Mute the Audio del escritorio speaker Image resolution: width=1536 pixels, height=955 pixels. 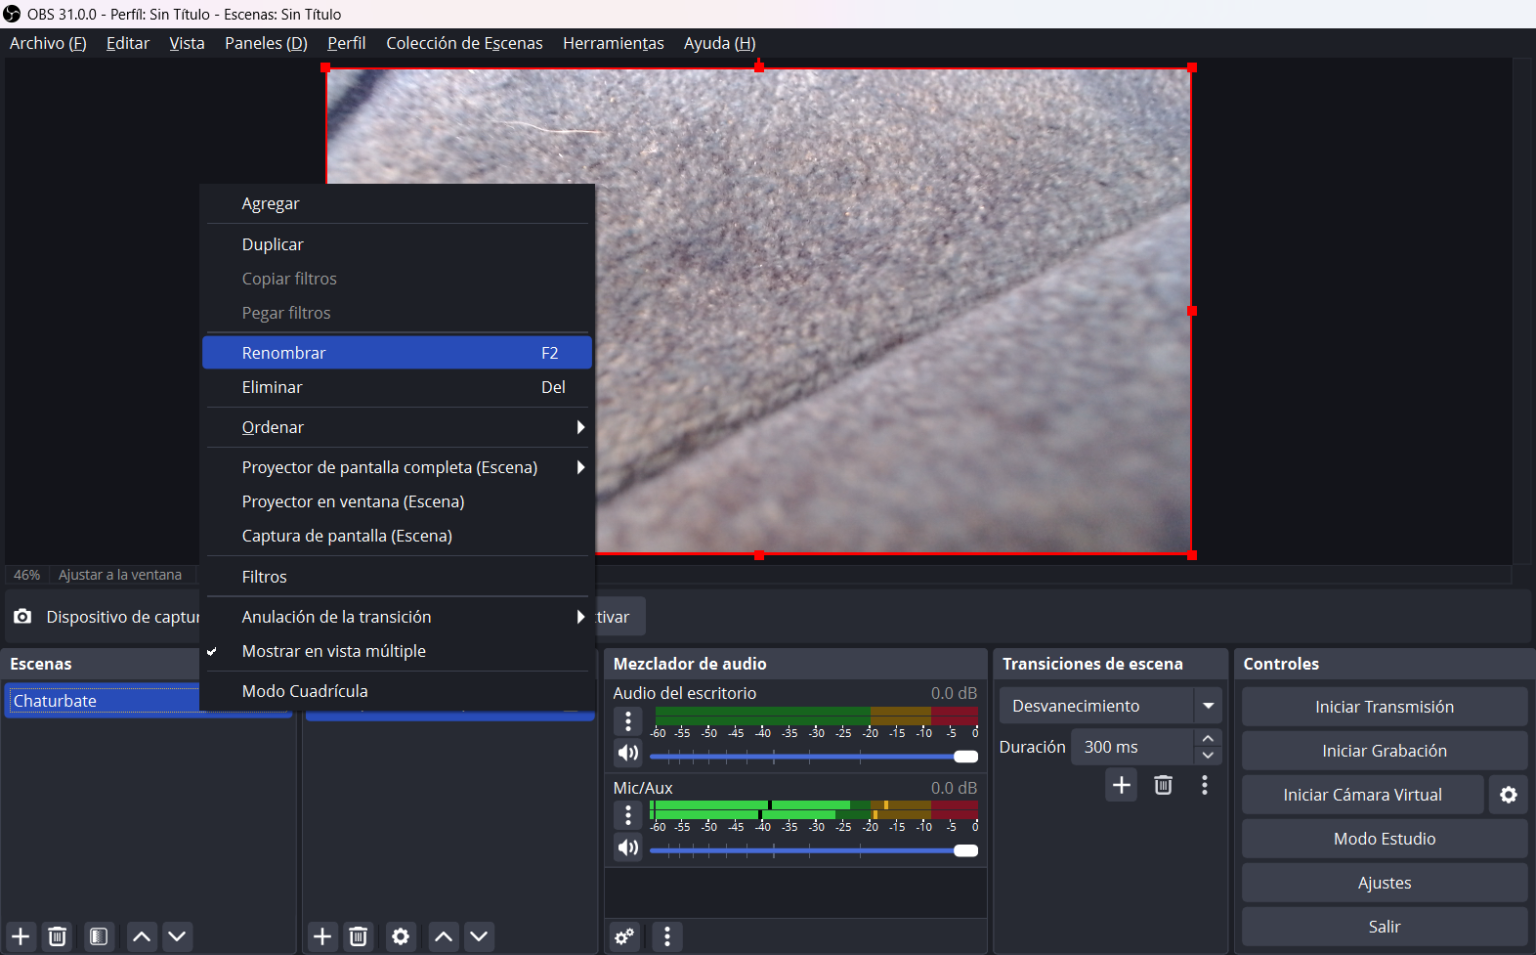pos(628,753)
